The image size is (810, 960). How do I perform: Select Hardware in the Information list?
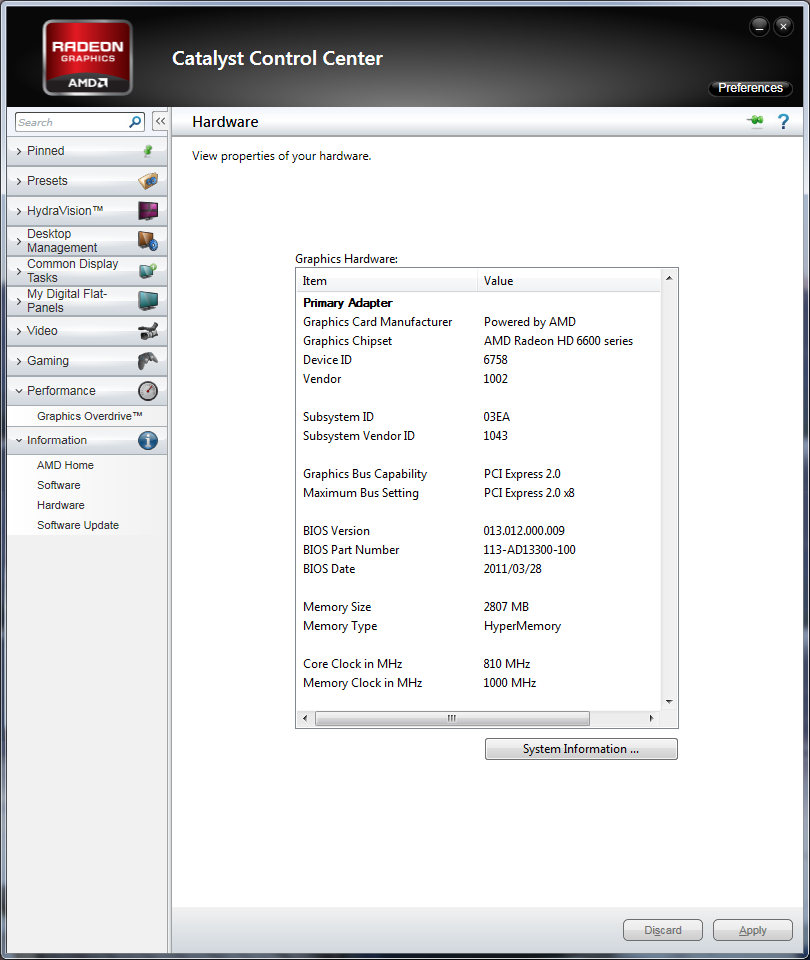click(61, 505)
